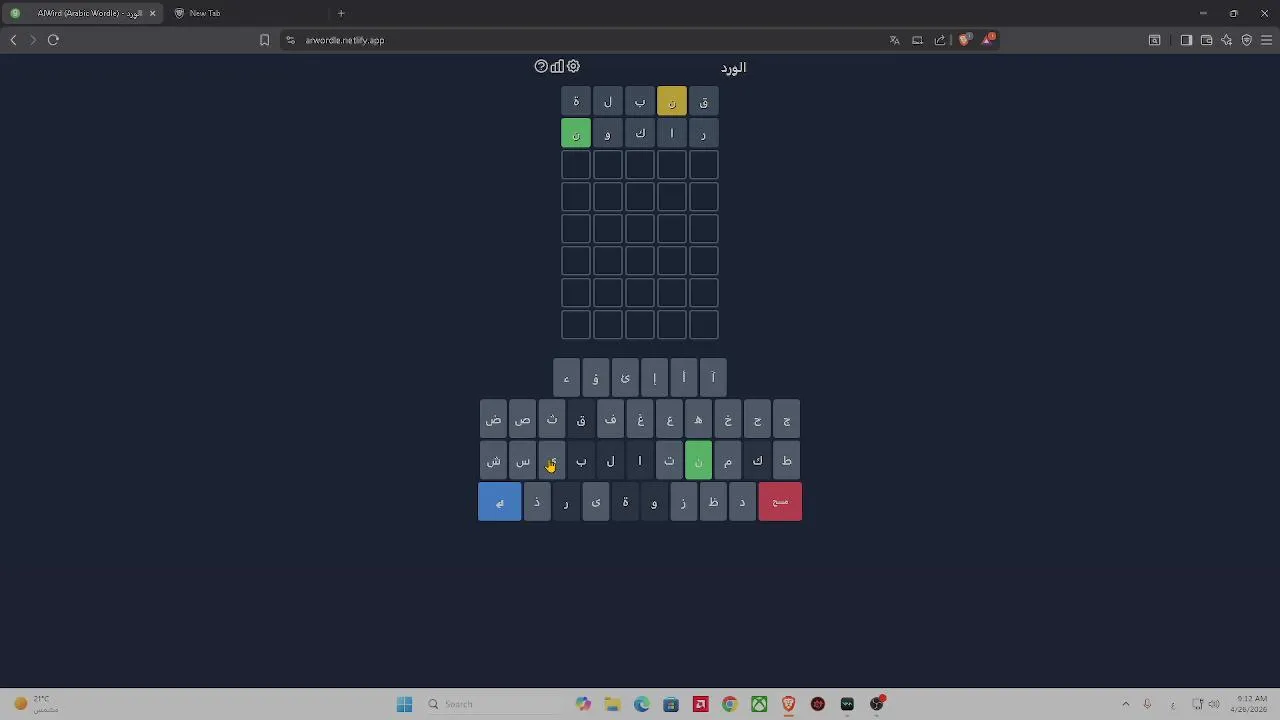Viewport: 1280px width, 720px height.
Task: Tap the ى key in bottom row
Action: [595, 502]
